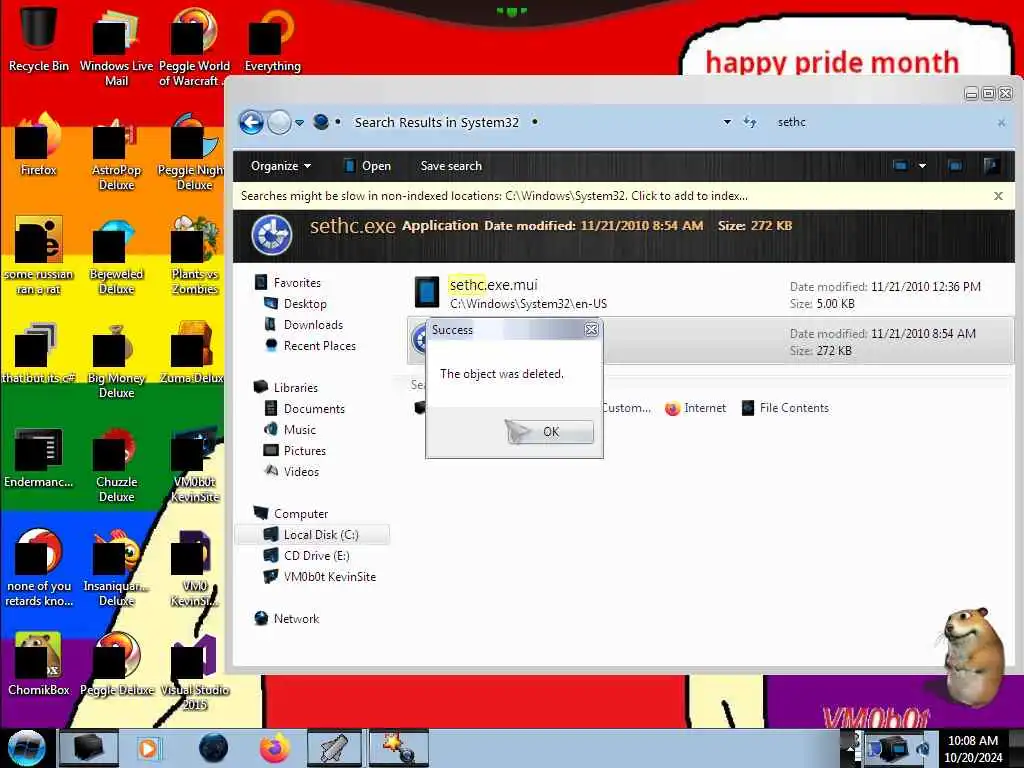
Task: Search again in Internet
Action: (696, 408)
